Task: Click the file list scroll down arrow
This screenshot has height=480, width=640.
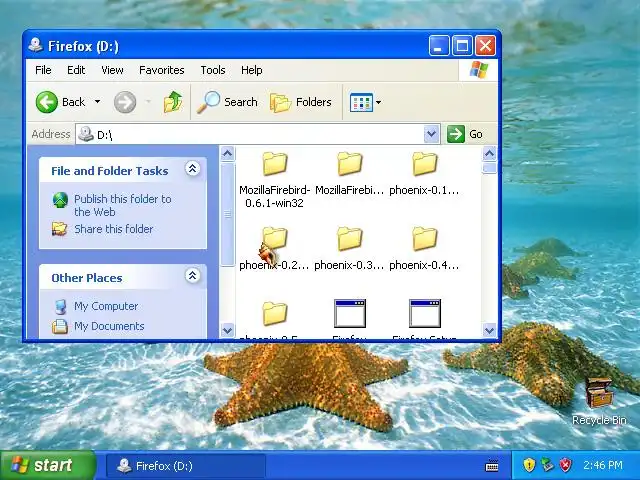Action: [x=489, y=330]
